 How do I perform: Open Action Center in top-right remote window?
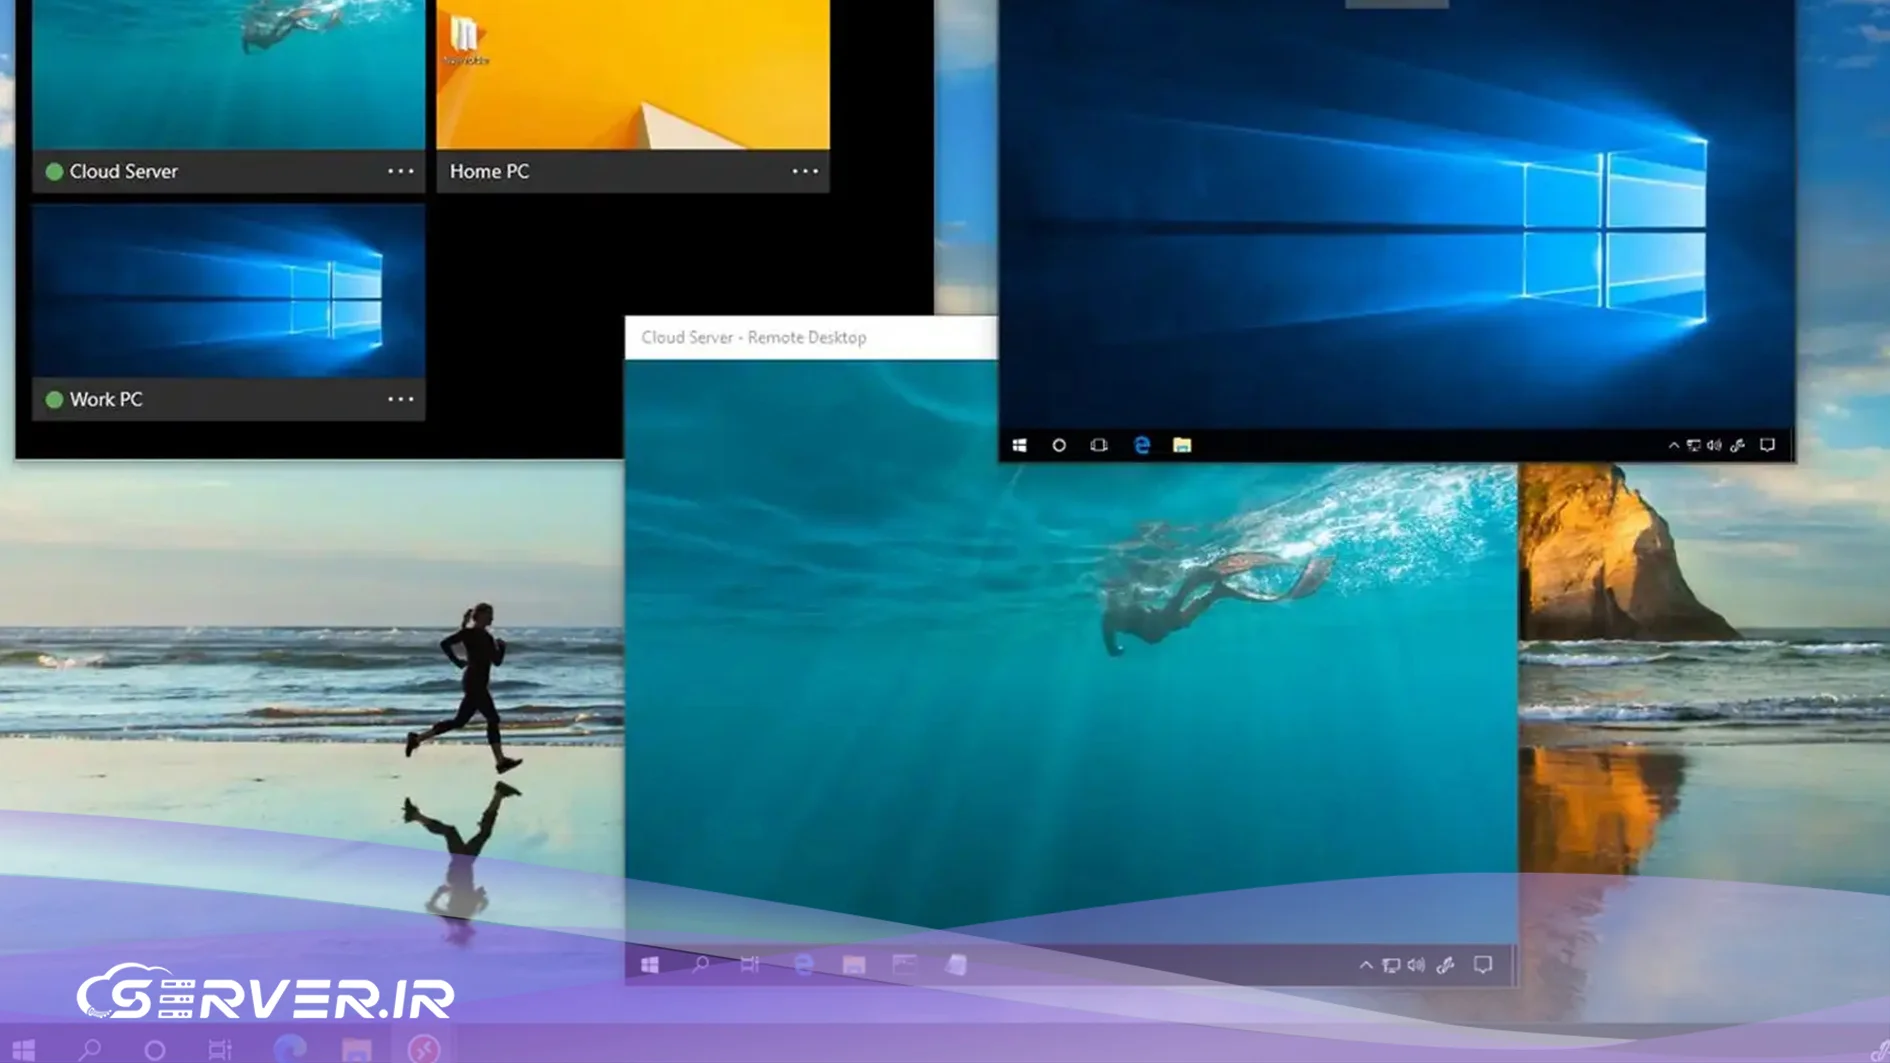point(1767,445)
